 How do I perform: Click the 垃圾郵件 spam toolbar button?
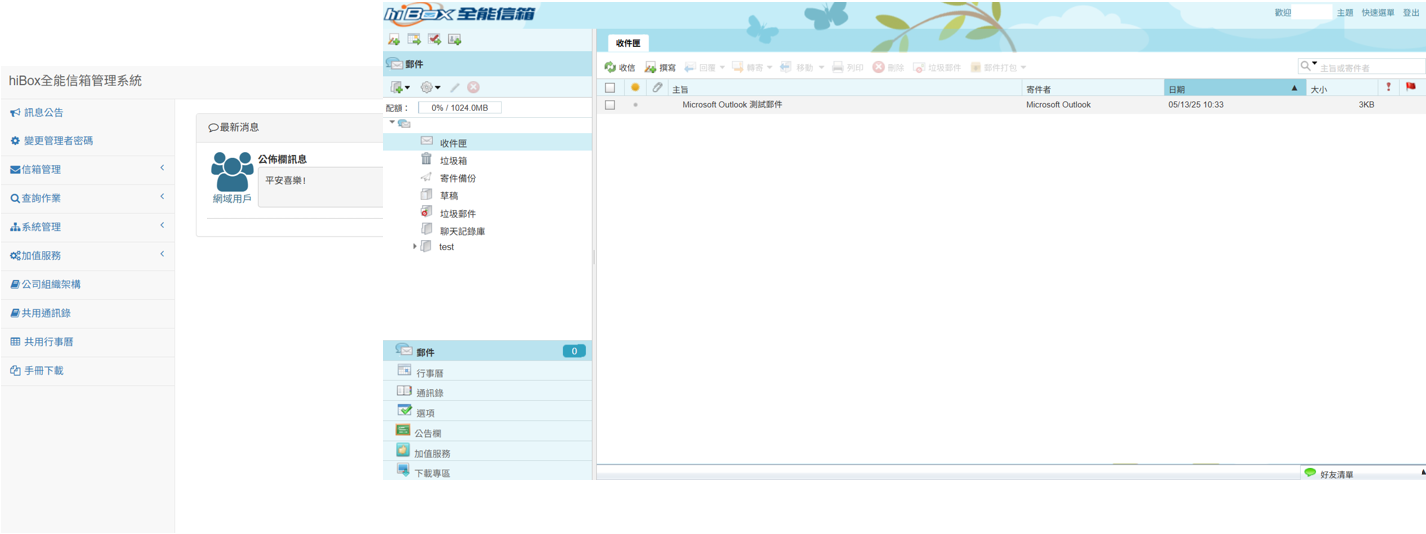936,67
